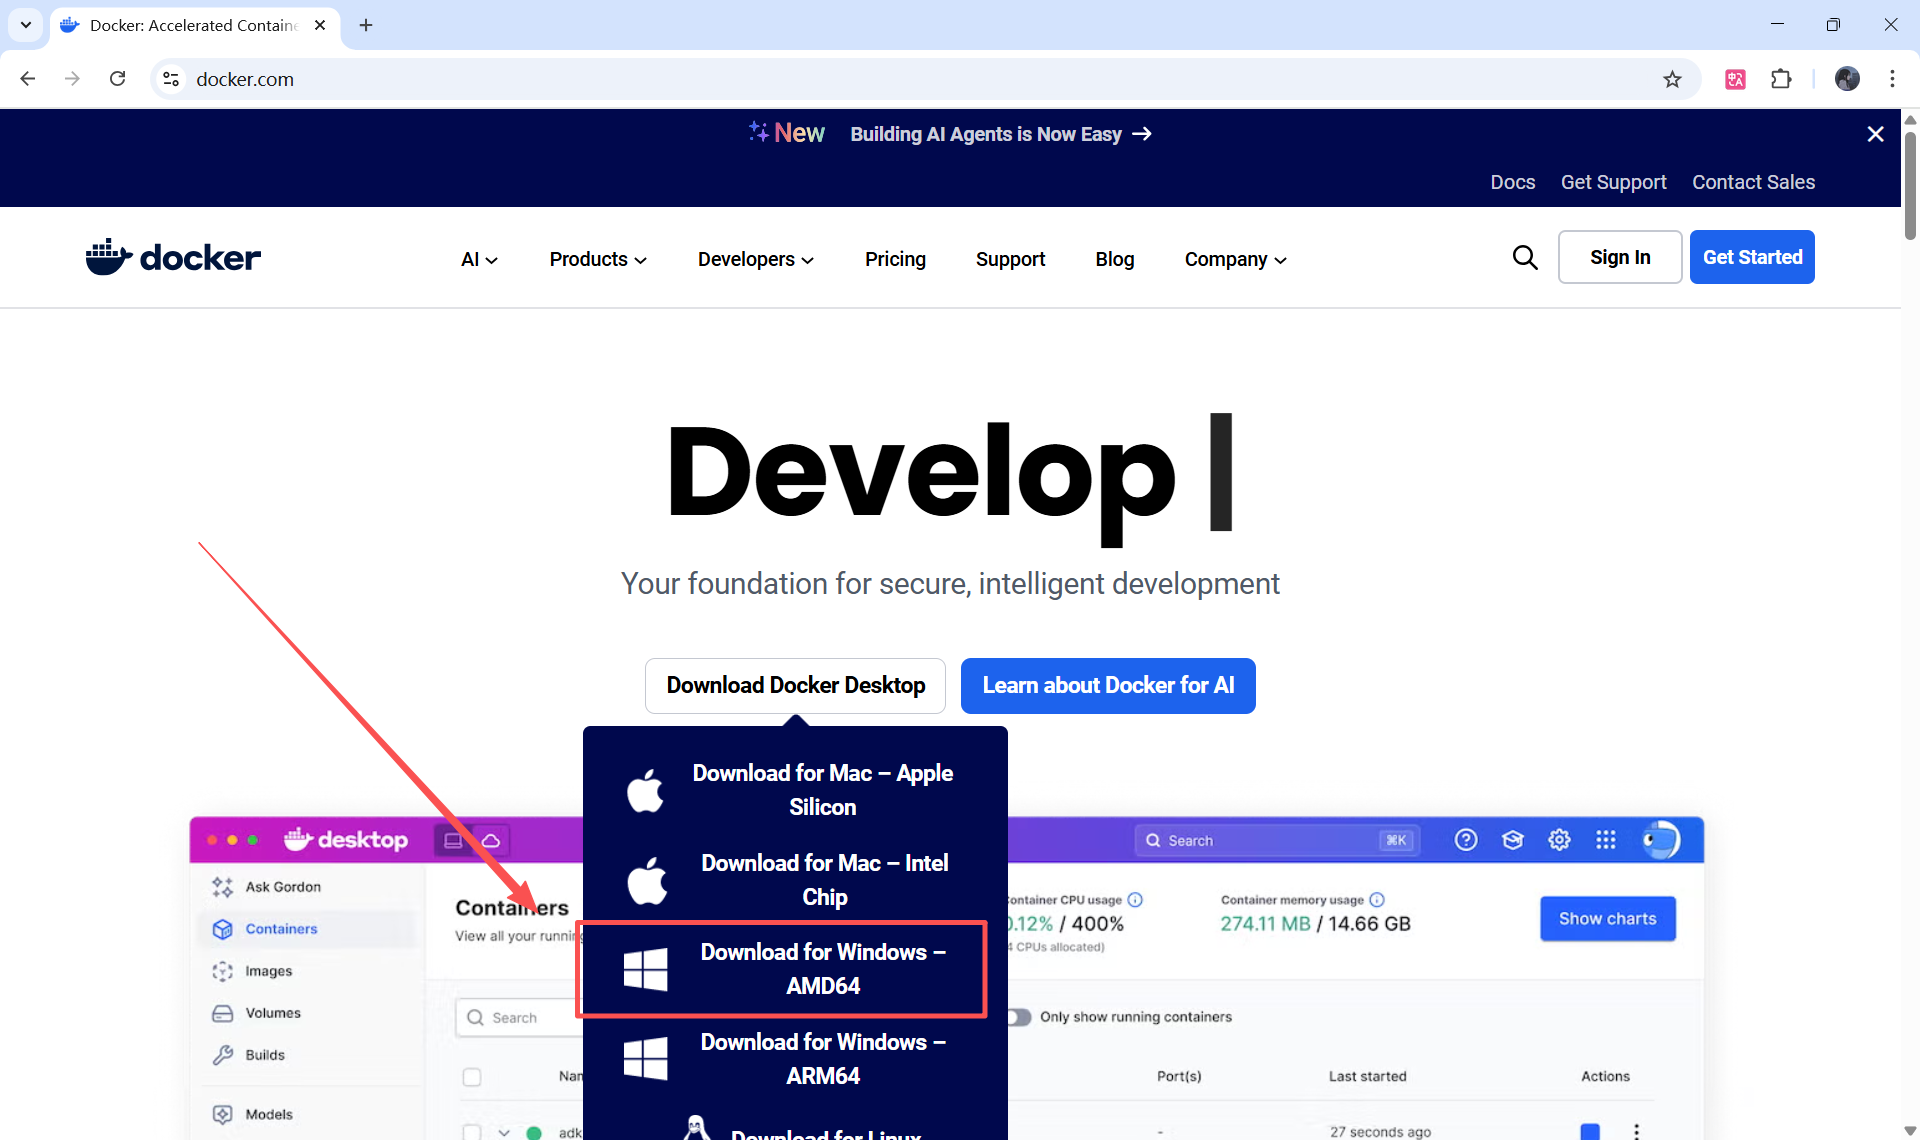The width and height of the screenshot is (1920, 1140).
Task: Click the learning center cap icon in preview
Action: (1513, 840)
